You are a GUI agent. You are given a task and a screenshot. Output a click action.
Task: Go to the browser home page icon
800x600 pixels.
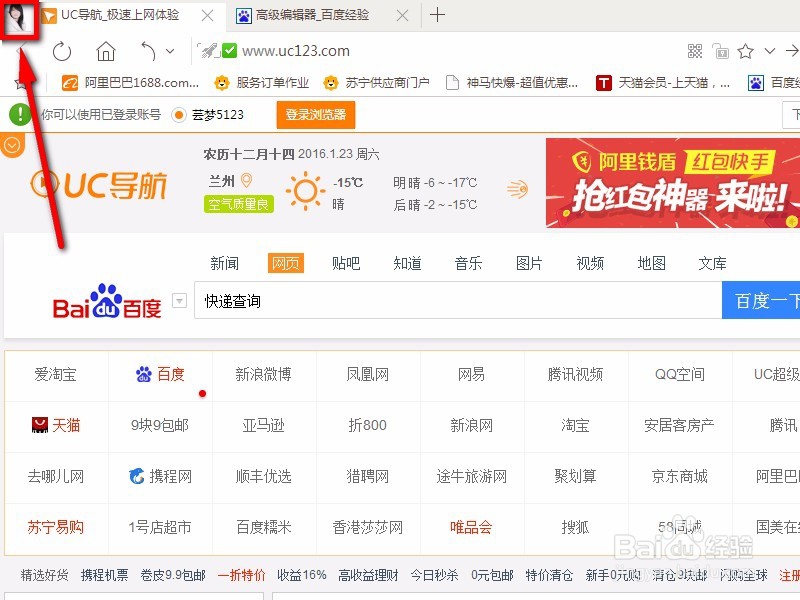coord(106,51)
